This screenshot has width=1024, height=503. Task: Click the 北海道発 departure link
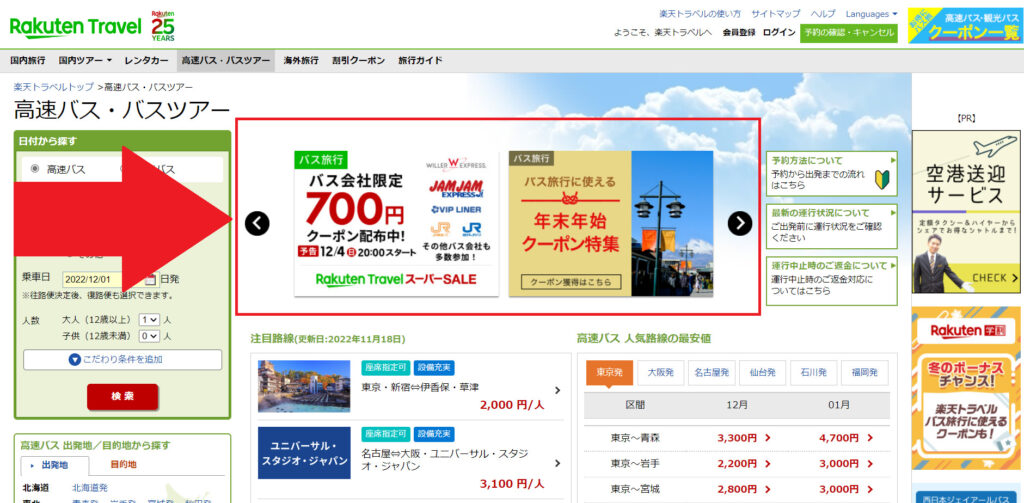(89, 487)
